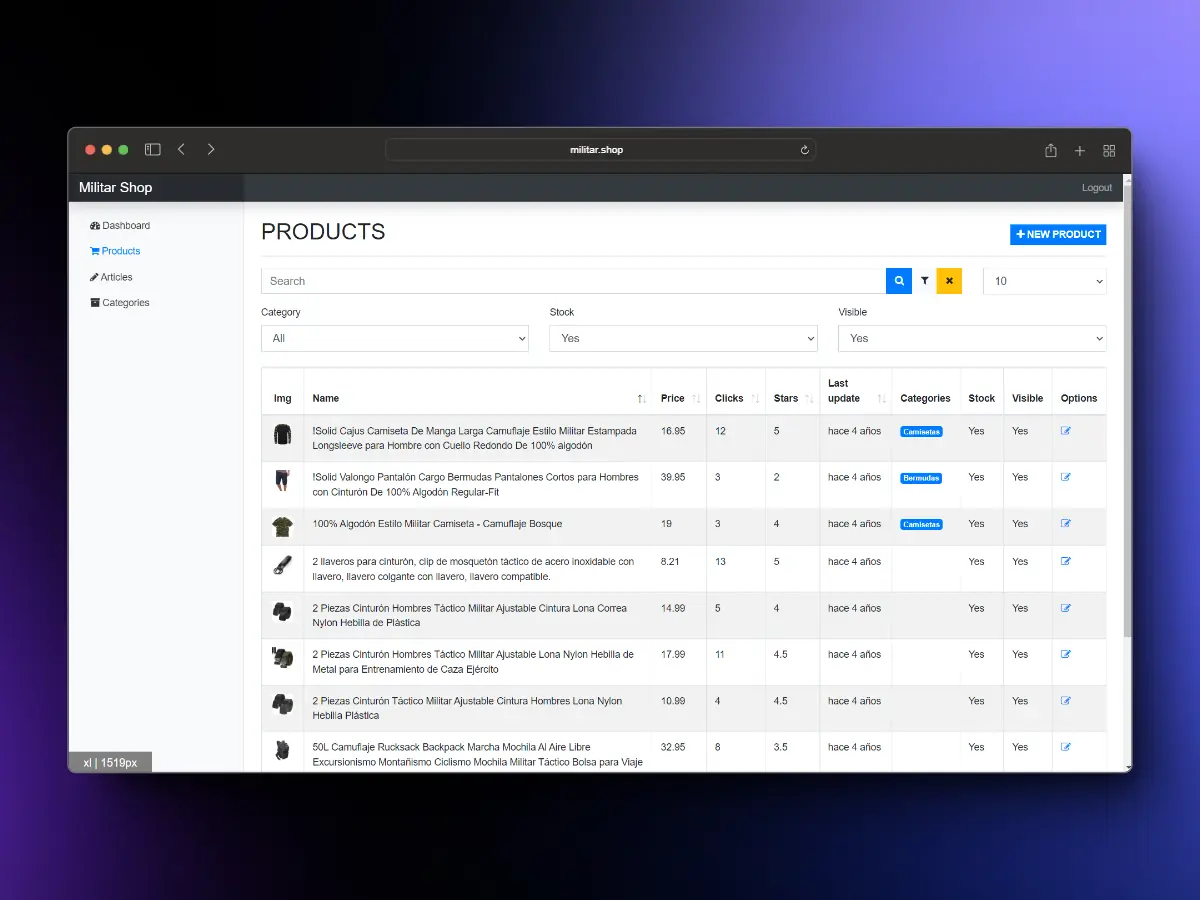Reload the page with the refresh icon

(804, 150)
